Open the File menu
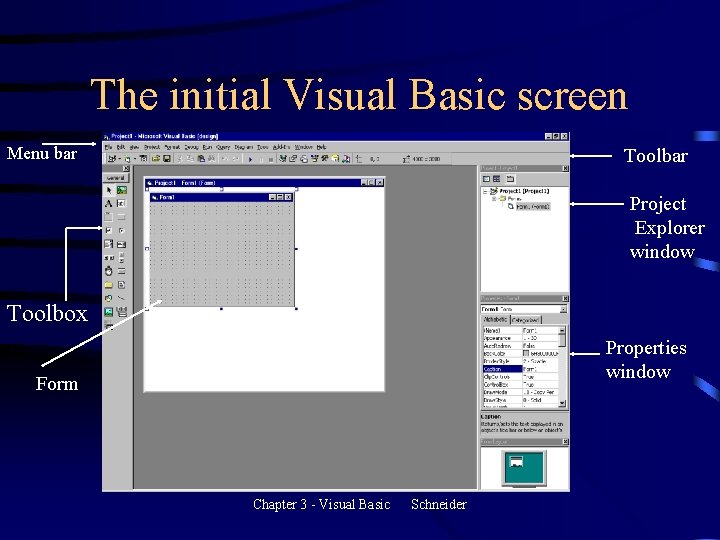The image size is (720, 540). 108,147
